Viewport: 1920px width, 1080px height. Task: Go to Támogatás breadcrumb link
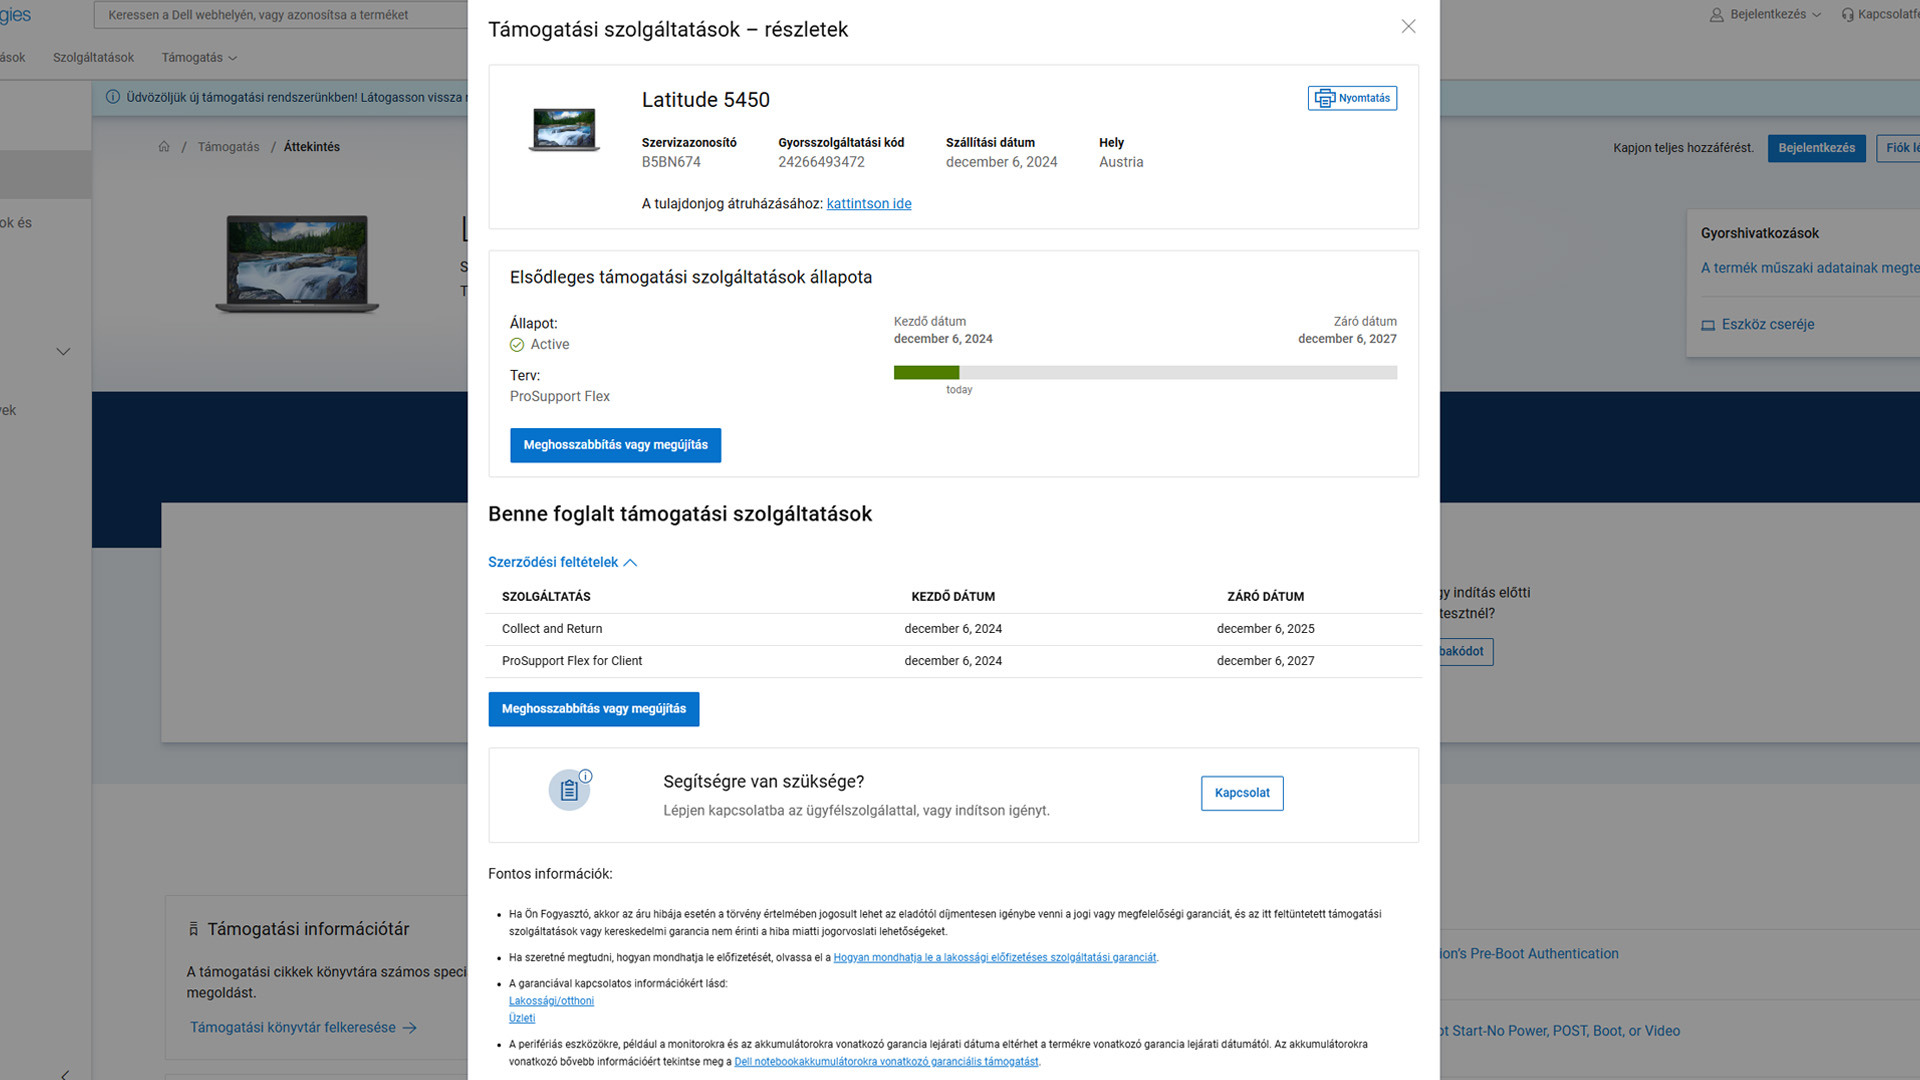point(228,147)
